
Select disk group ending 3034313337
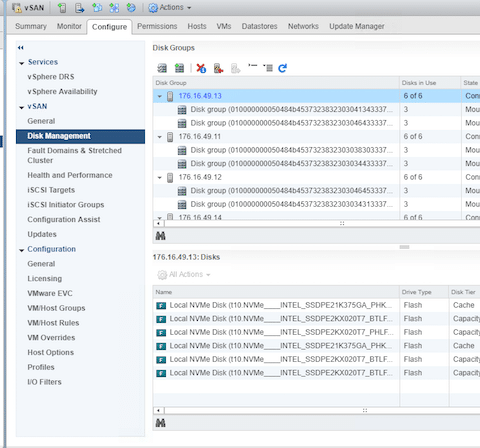click(316, 204)
